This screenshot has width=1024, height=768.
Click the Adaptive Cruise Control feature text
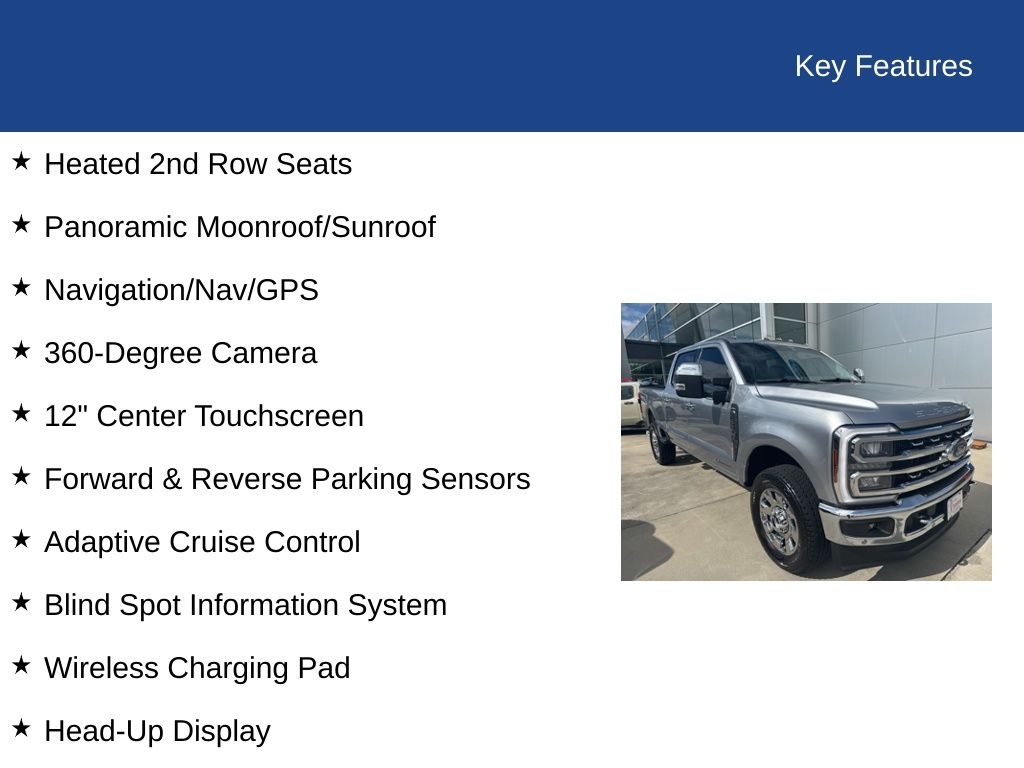202,542
